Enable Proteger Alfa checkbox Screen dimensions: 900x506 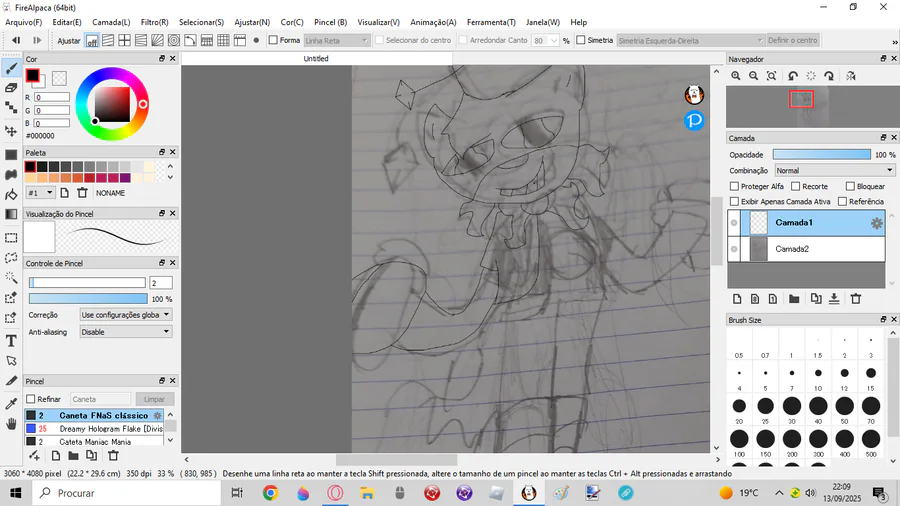click(x=734, y=186)
